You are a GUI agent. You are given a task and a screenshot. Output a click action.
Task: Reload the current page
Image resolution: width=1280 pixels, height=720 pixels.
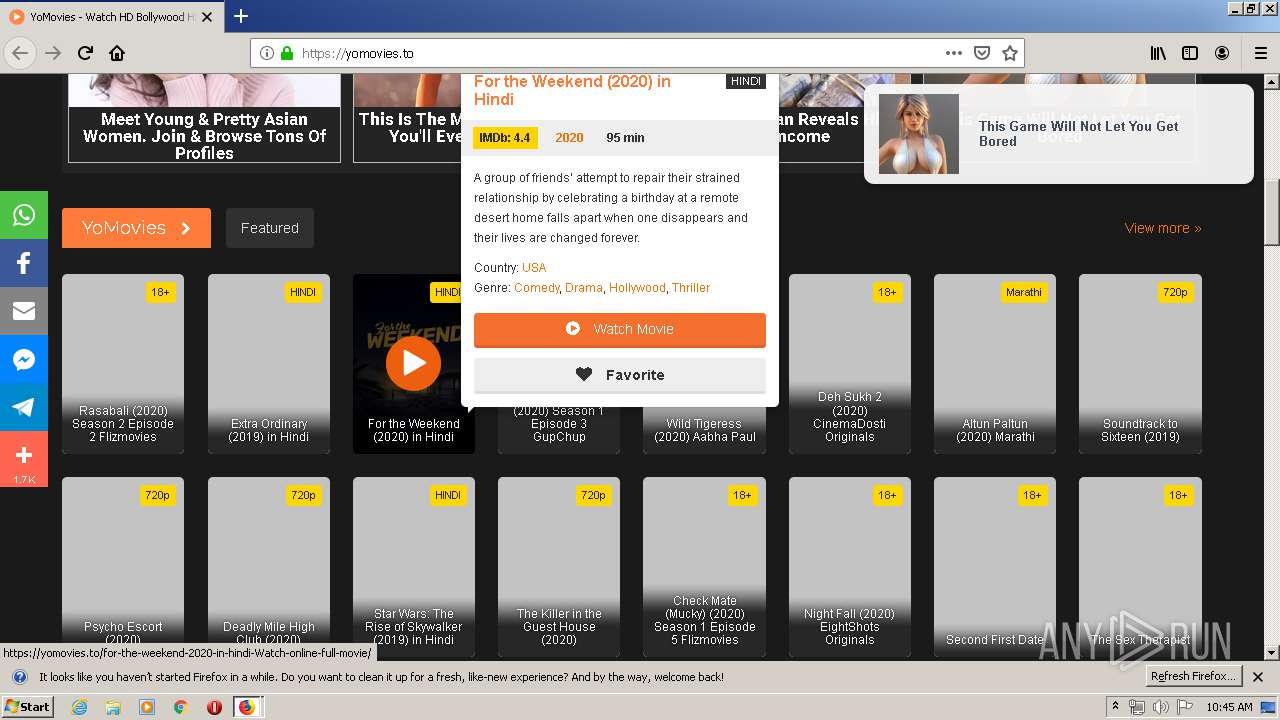pyautogui.click(x=86, y=53)
